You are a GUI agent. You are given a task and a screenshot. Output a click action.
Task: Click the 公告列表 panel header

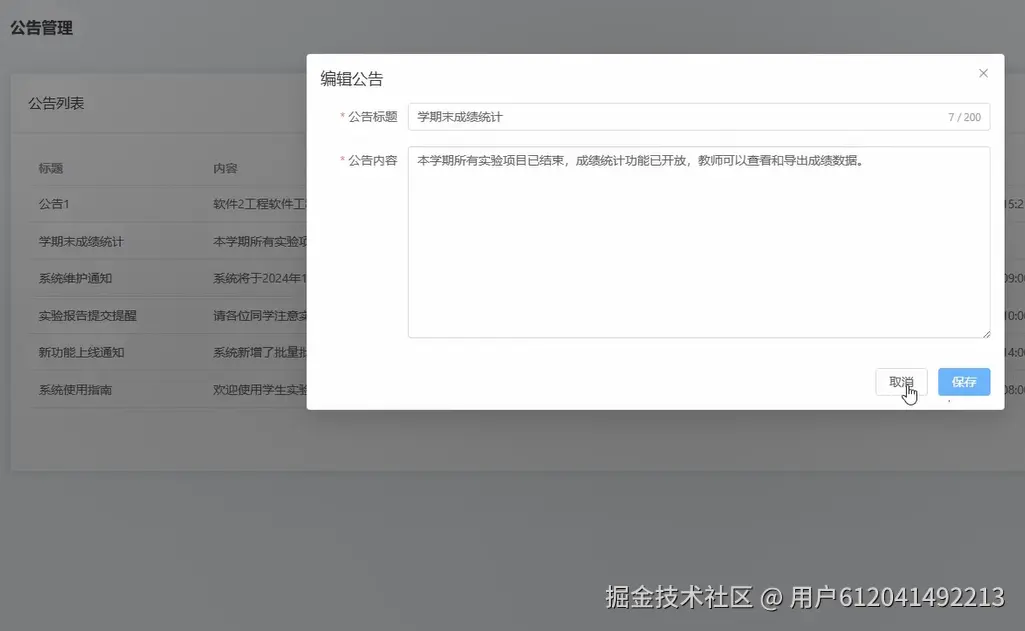(x=56, y=103)
